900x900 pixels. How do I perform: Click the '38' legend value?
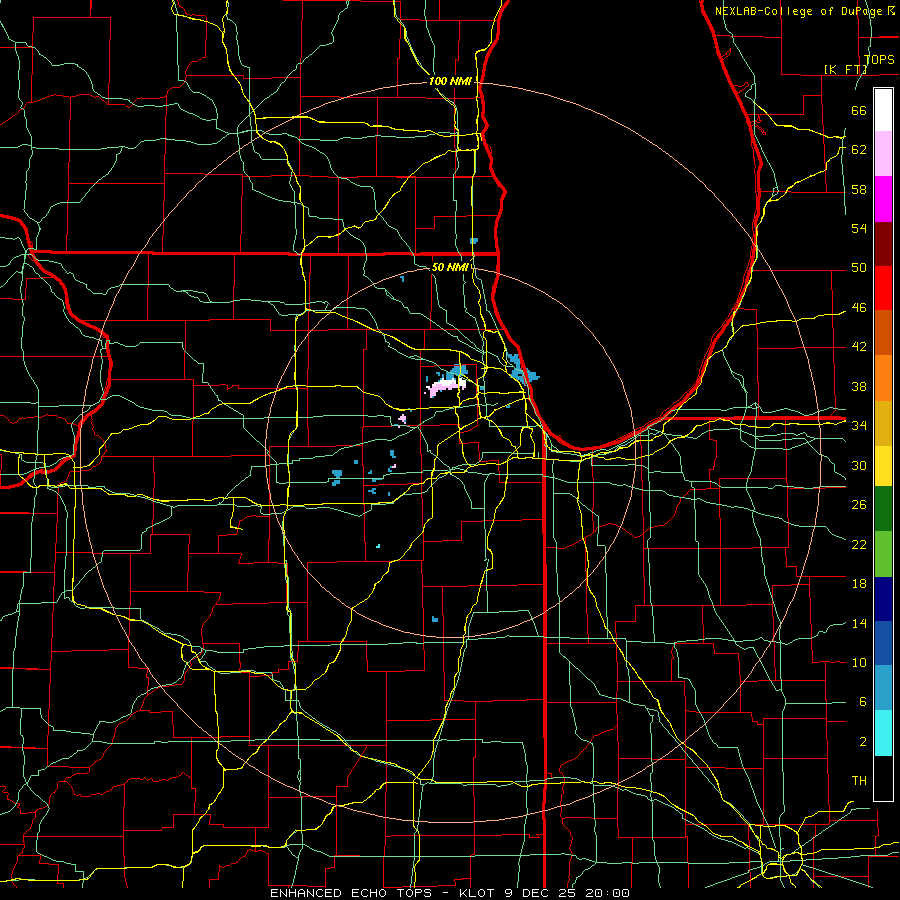click(x=859, y=386)
